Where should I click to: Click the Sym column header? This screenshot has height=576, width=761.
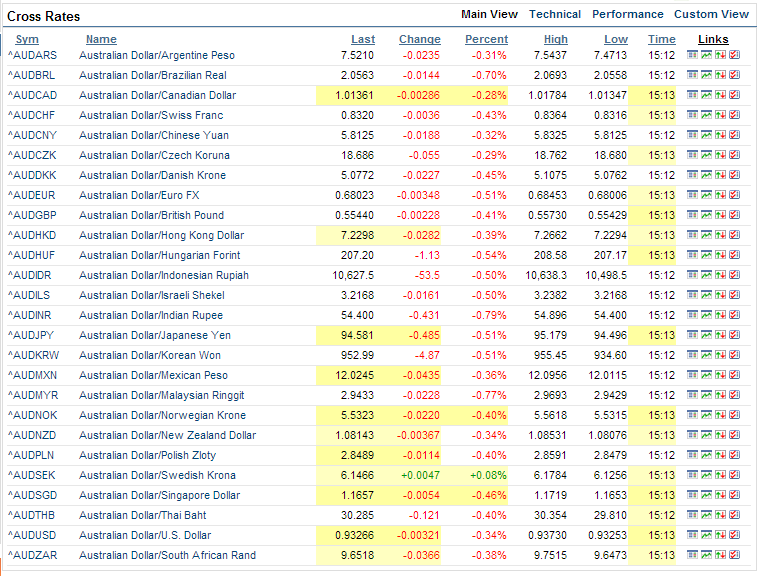click(27, 39)
